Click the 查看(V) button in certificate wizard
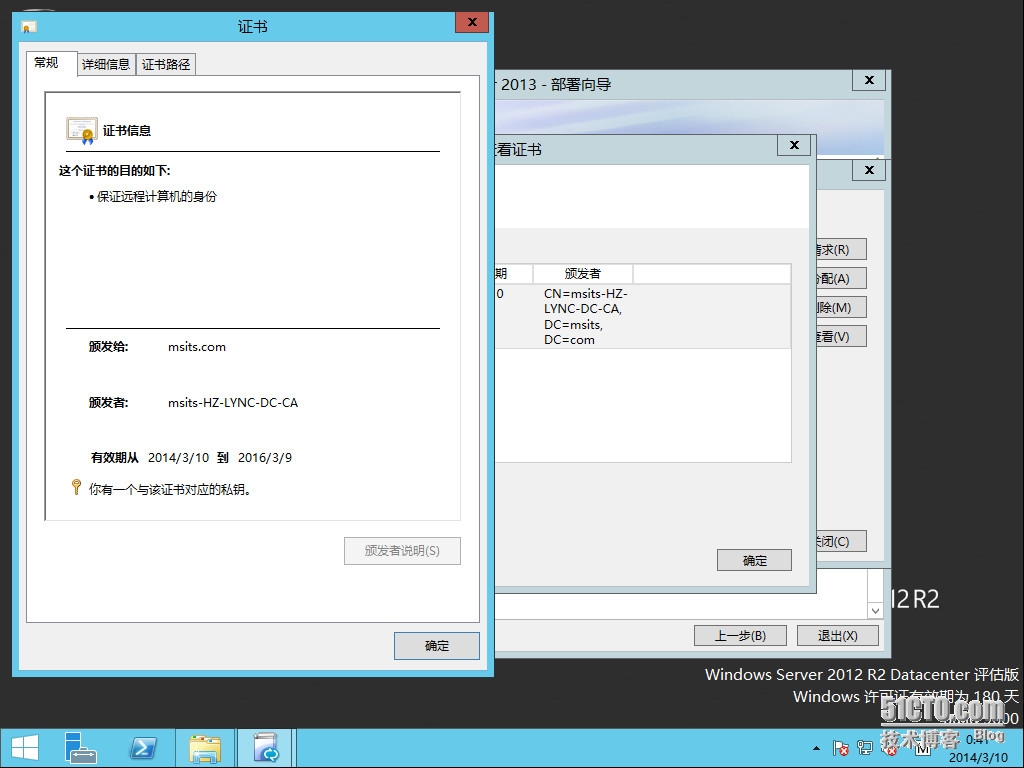This screenshot has width=1024, height=768. [841, 336]
